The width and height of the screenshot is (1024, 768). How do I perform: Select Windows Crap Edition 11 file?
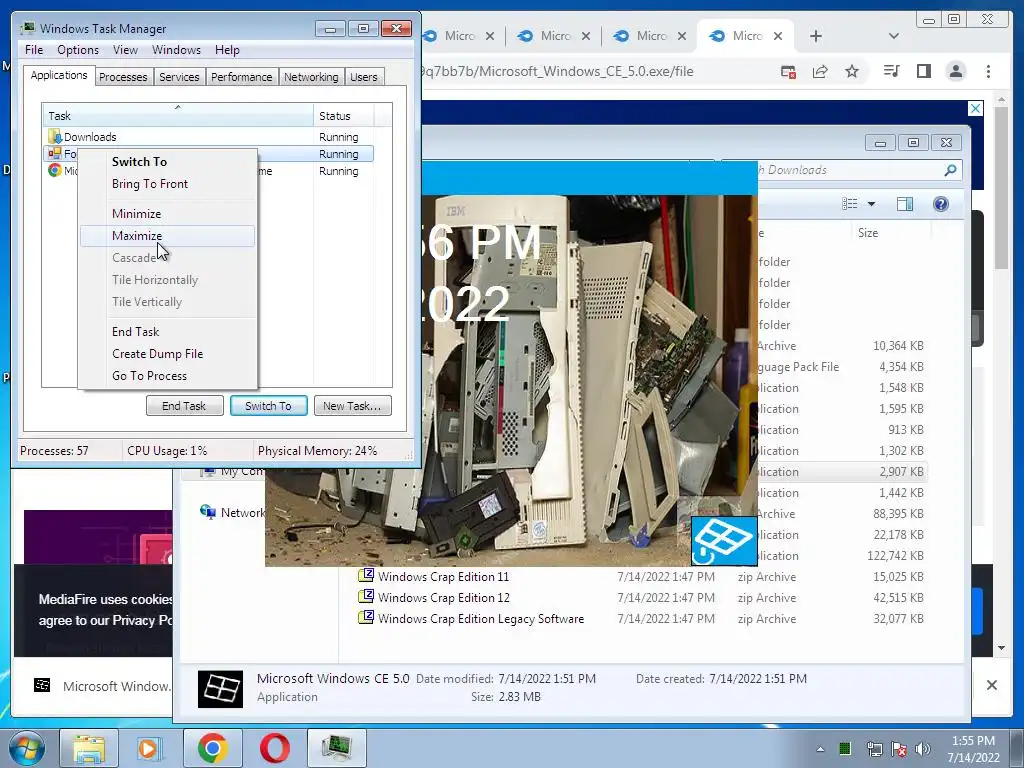pyautogui.click(x=443, y=577)
